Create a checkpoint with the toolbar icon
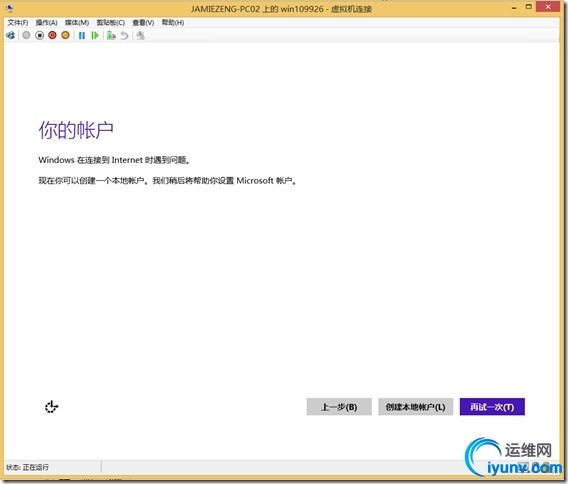The width and height of the screenshot is (568, 484). [111, 36]
